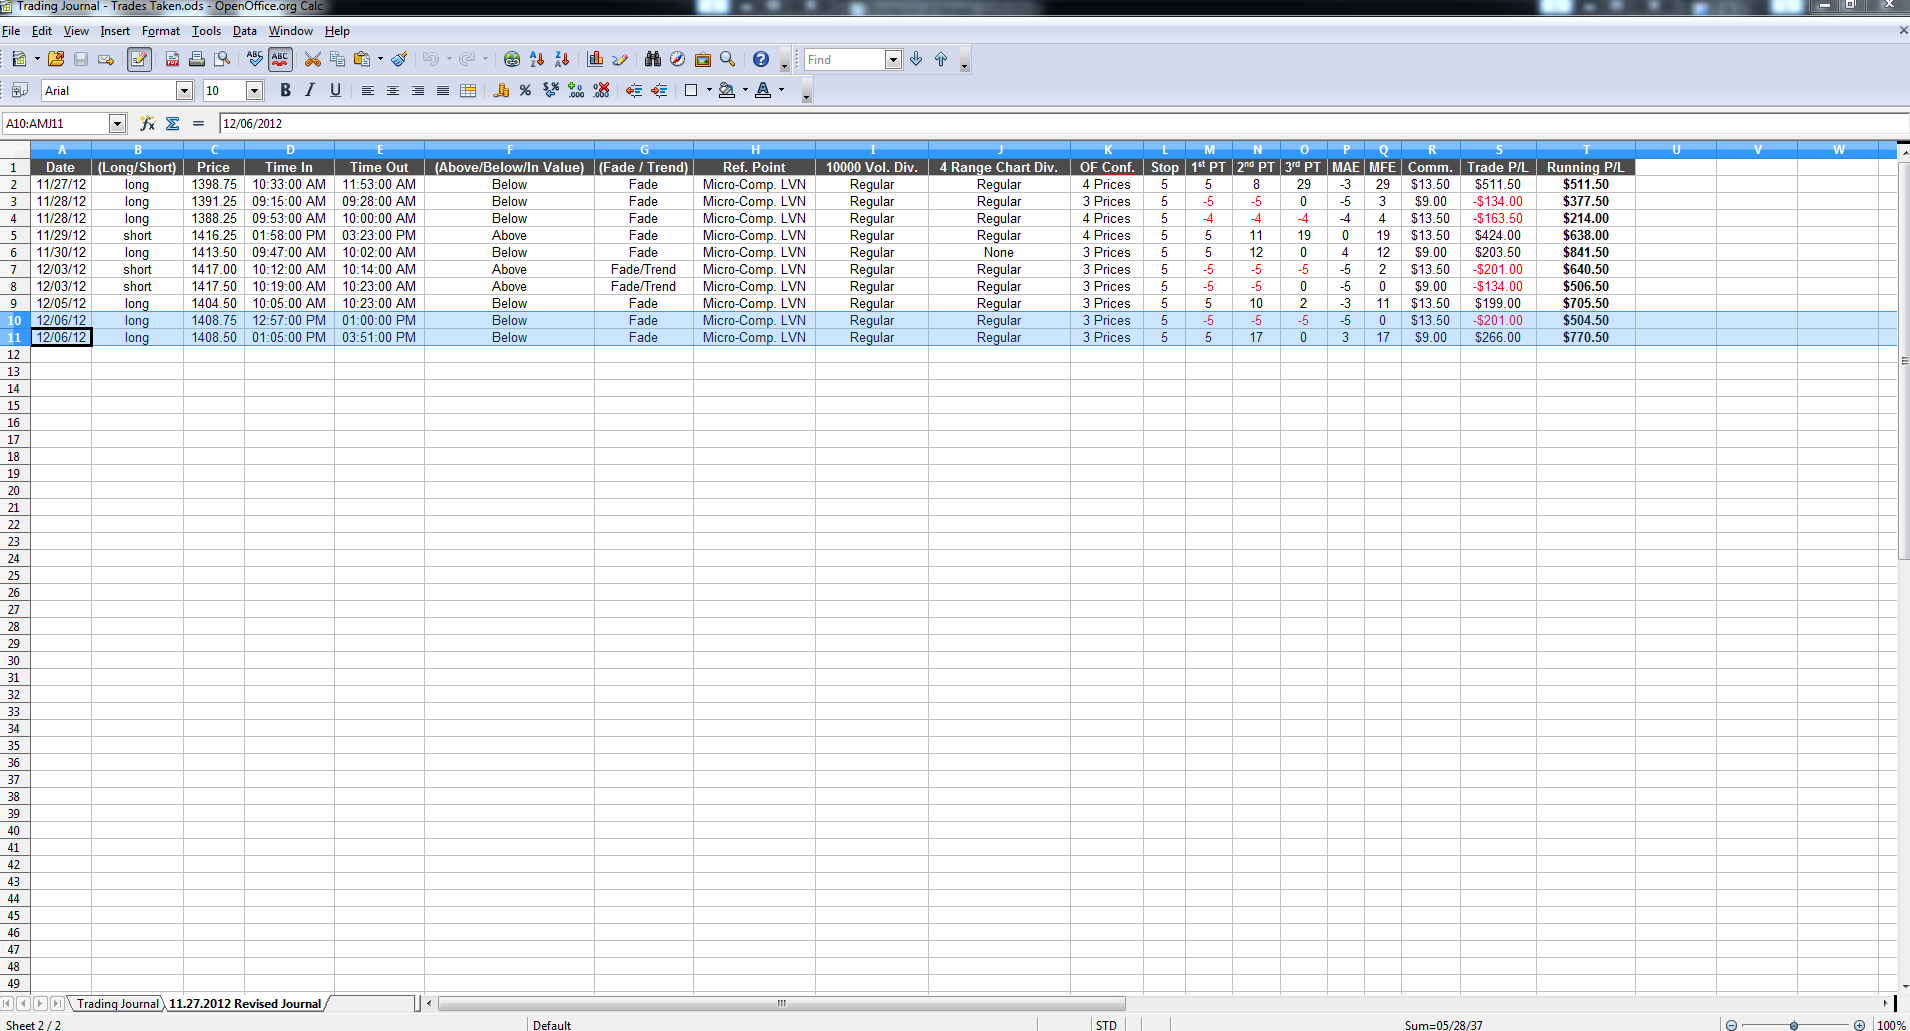Align cell content left
1910x1031 pixels.
[x=368, y=91]
